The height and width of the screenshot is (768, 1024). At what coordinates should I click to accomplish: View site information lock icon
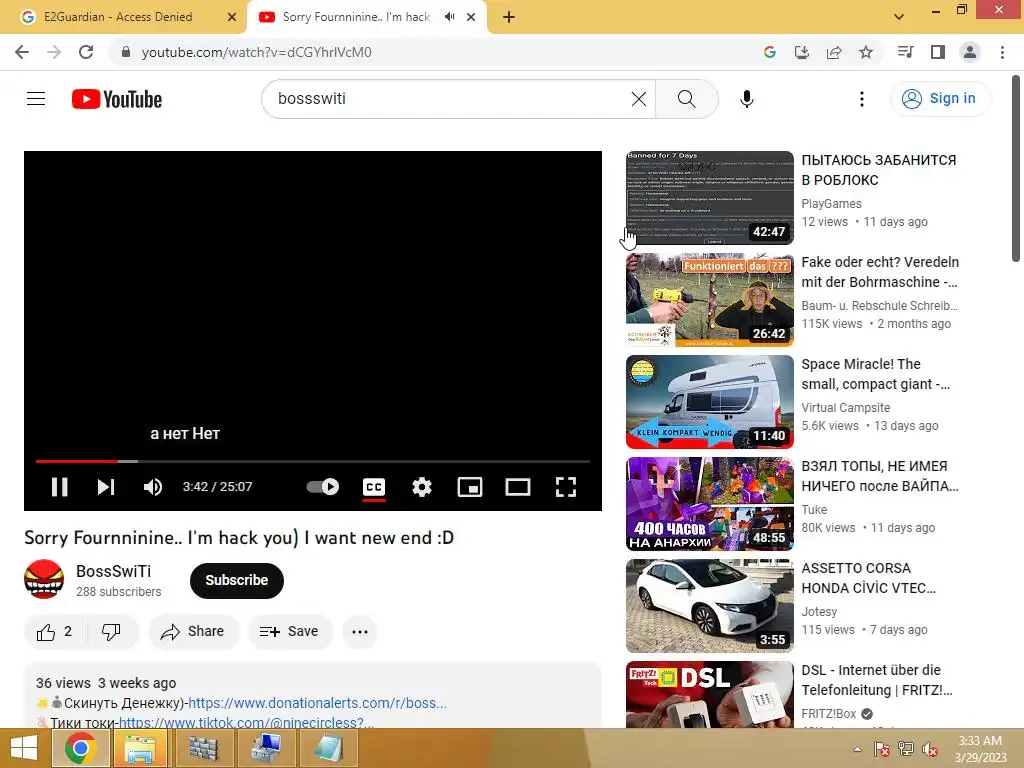coord(126,52)
